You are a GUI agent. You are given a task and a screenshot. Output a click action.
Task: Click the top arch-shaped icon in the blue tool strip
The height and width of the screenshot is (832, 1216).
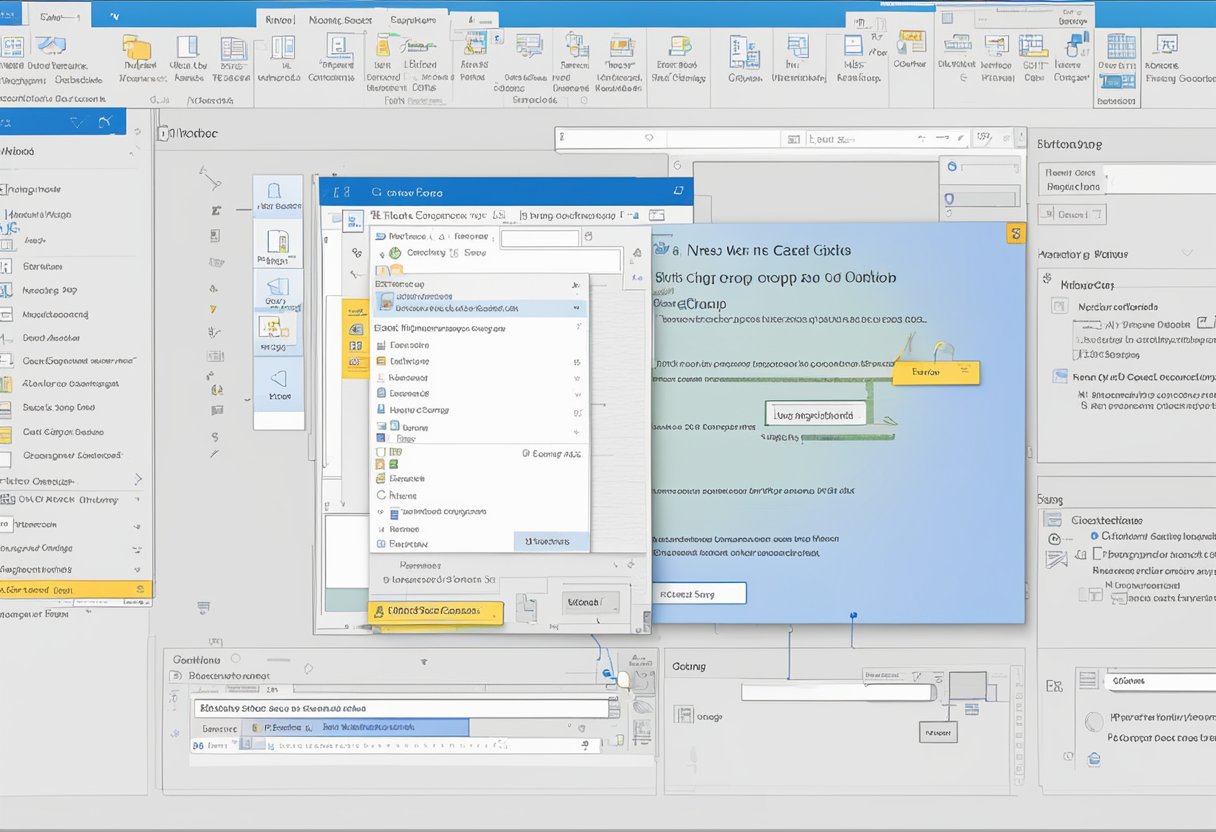click(277, 187)
